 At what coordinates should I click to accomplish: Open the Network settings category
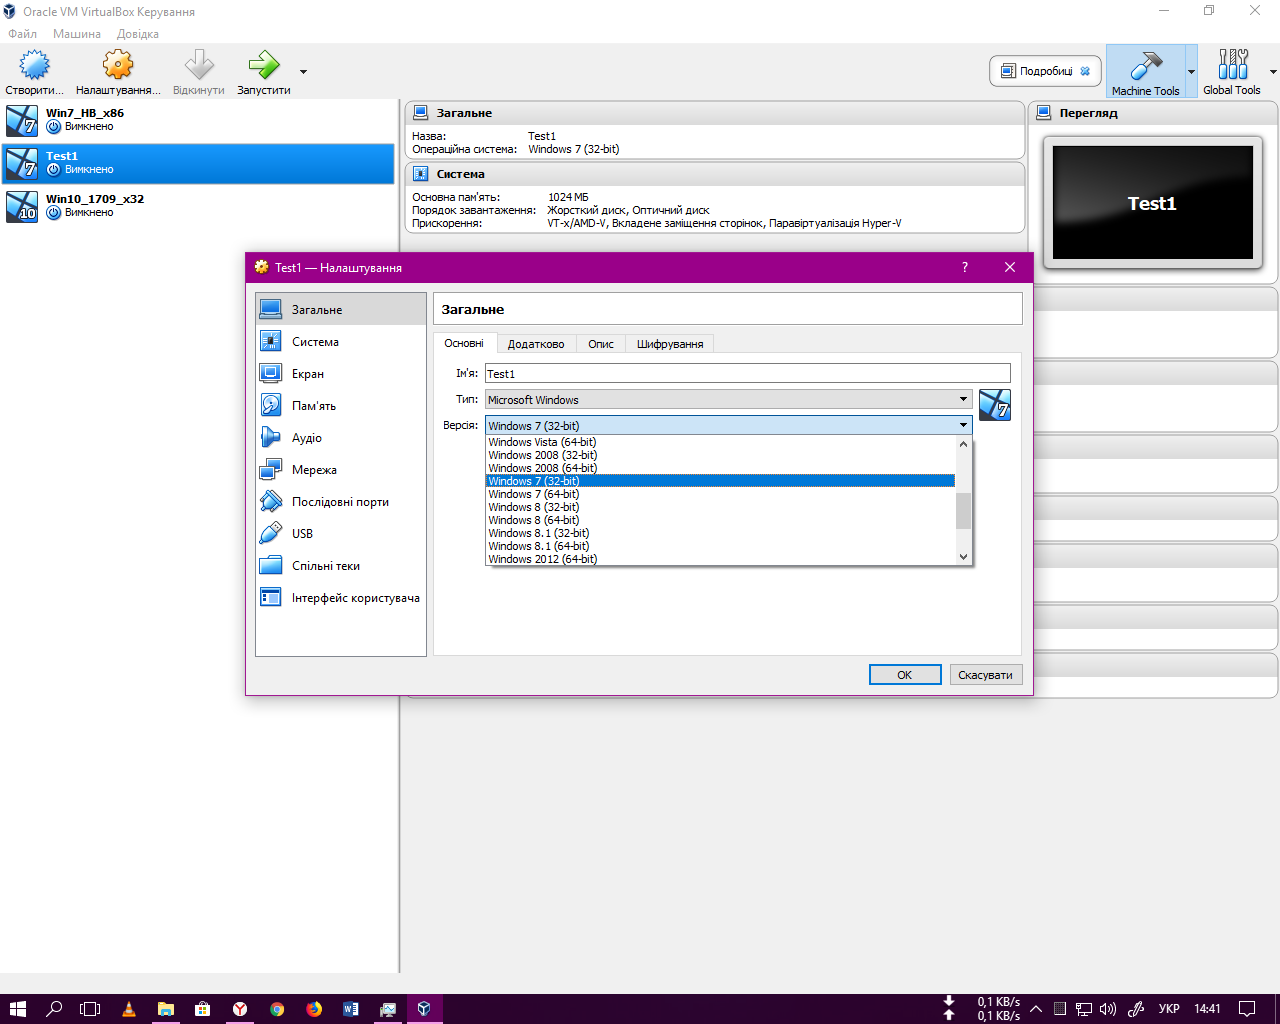point(314,470)
